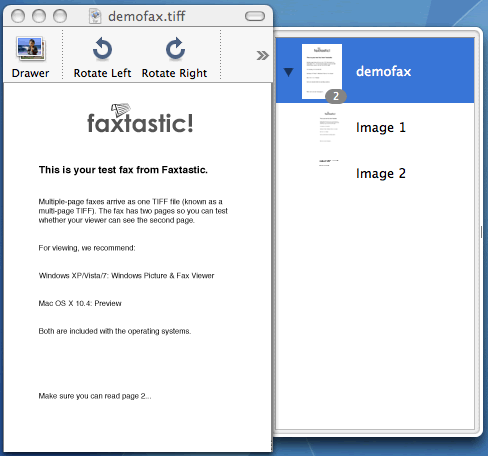Image resolution: width=488 pixels, height=456 pixels.
Task: Click the page count badge showing 2
Action: coord(336,96)
